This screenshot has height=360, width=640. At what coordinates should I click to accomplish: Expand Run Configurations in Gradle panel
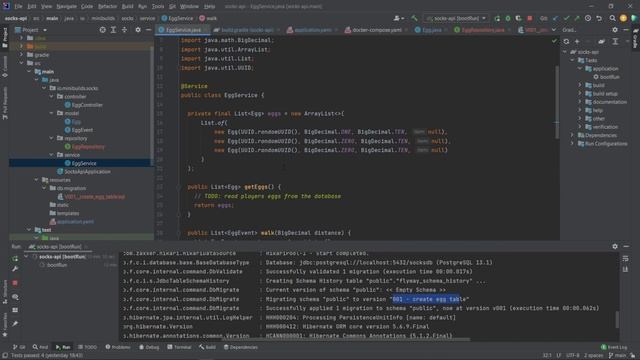(572, 143)
